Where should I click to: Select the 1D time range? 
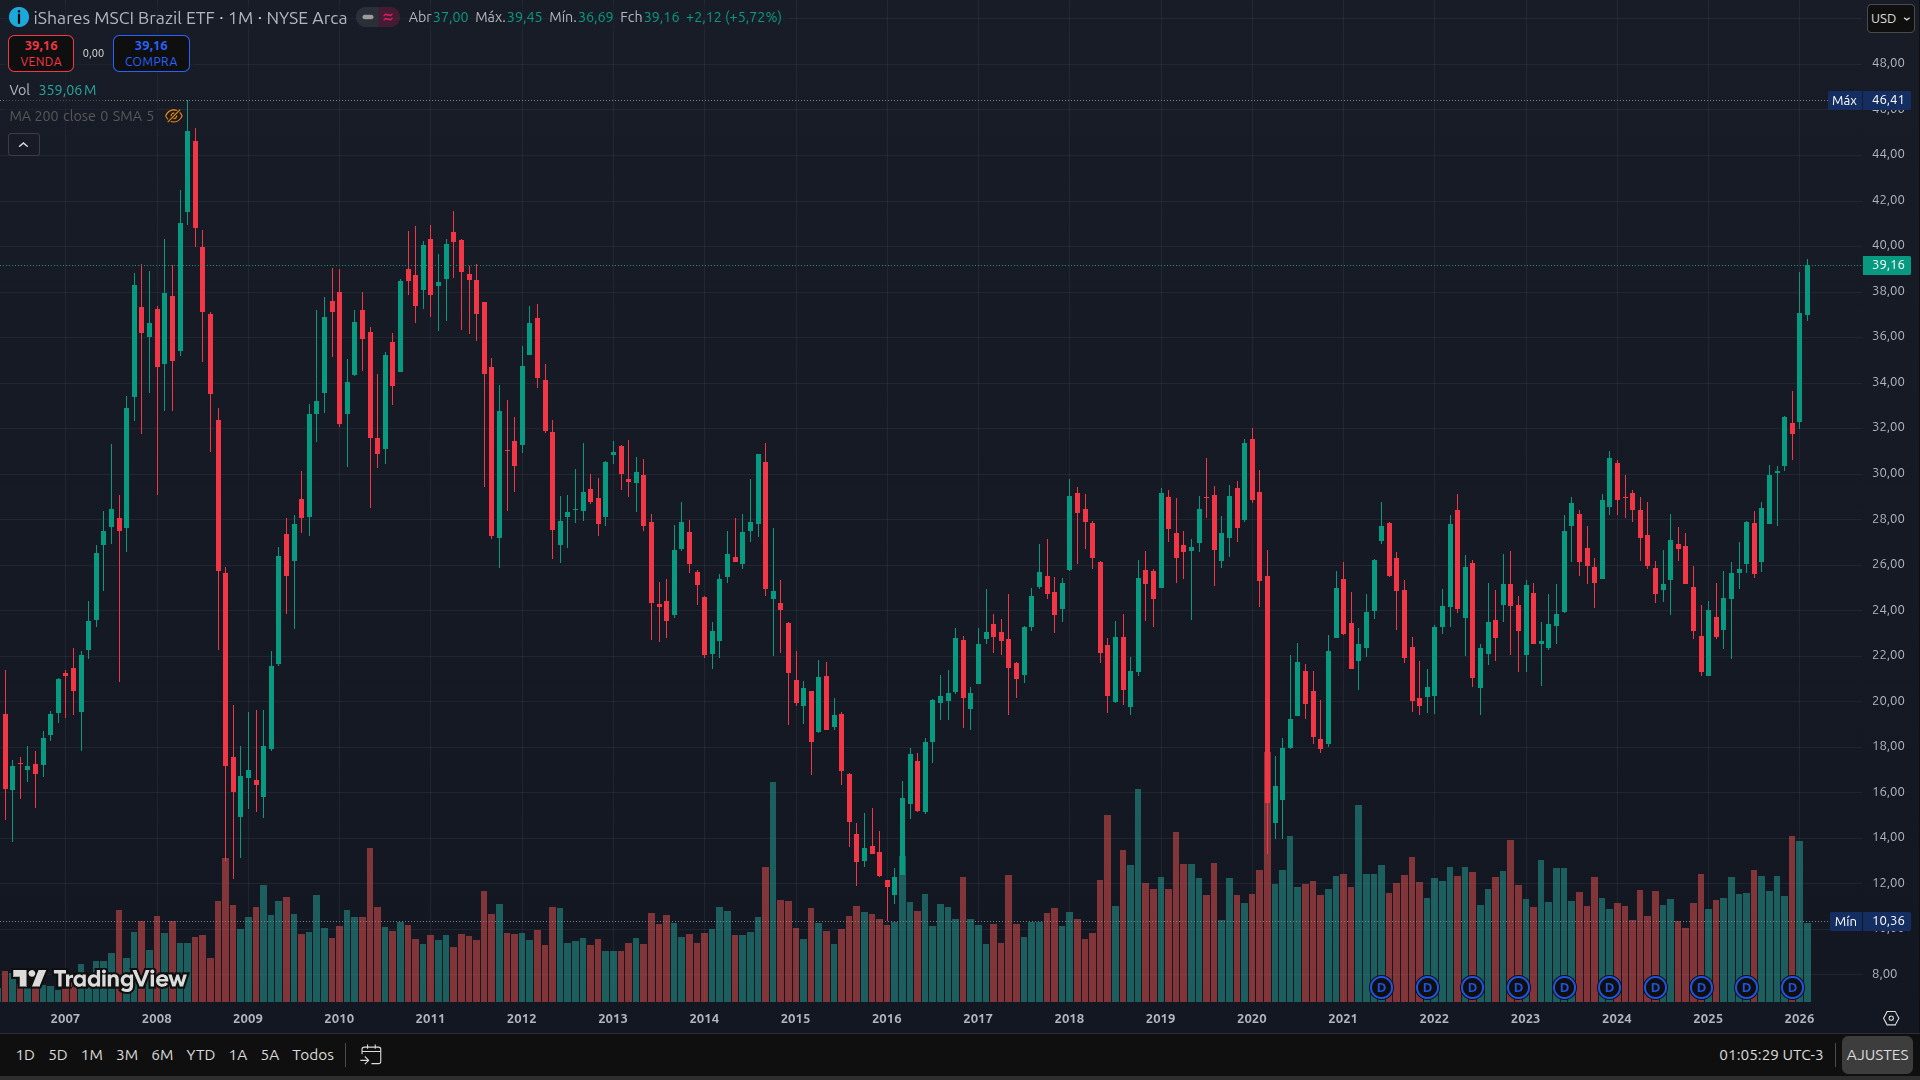click(25, 1055)
